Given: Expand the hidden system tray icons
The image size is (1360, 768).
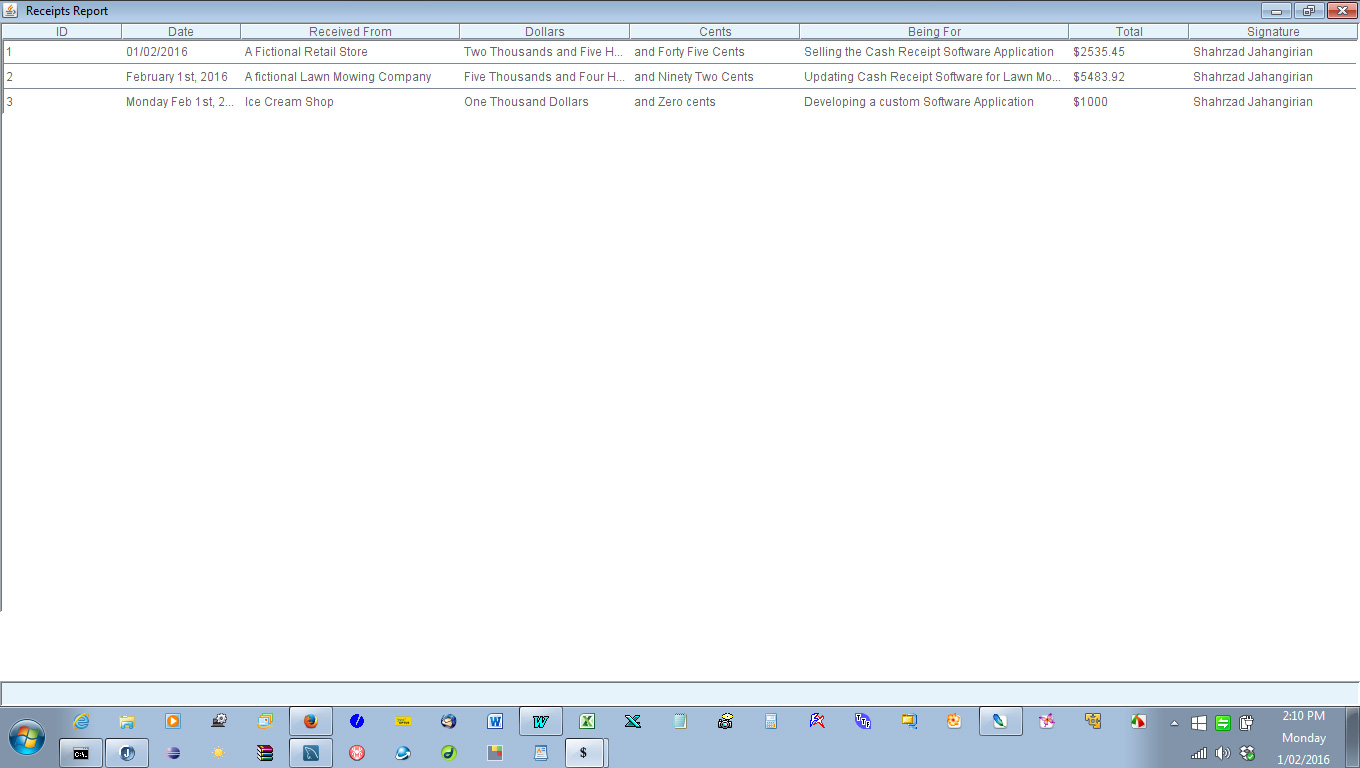Looking at the screenshot, I should point(1173,721).
